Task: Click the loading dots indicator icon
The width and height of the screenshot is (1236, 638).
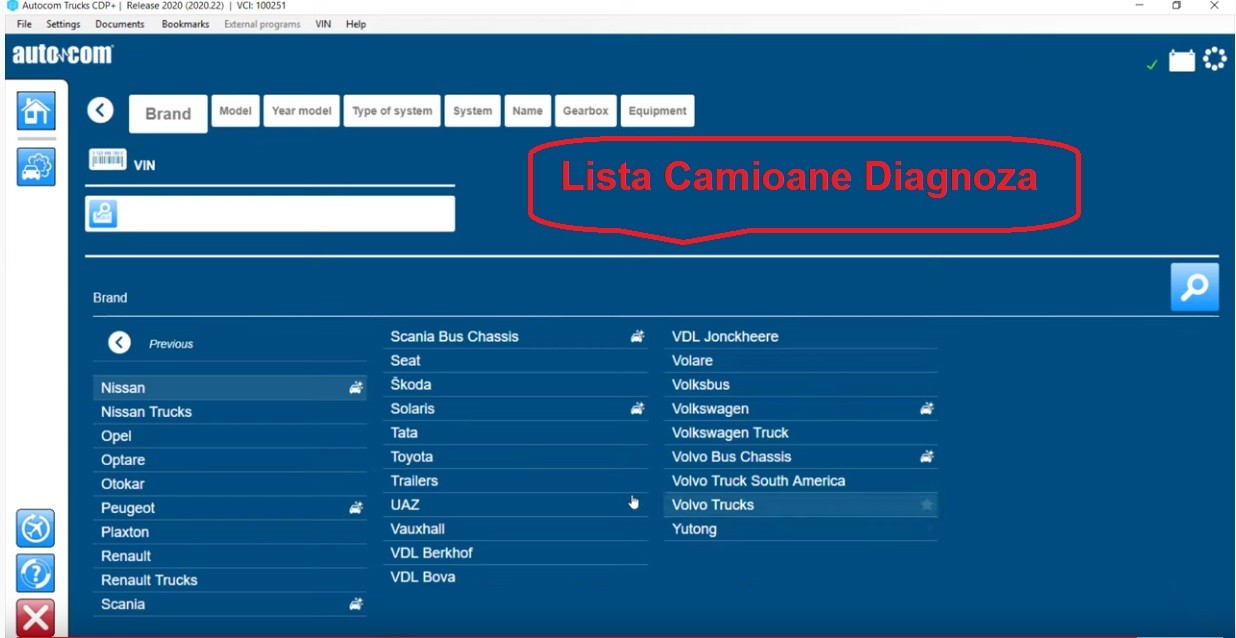Action: 1214,61
